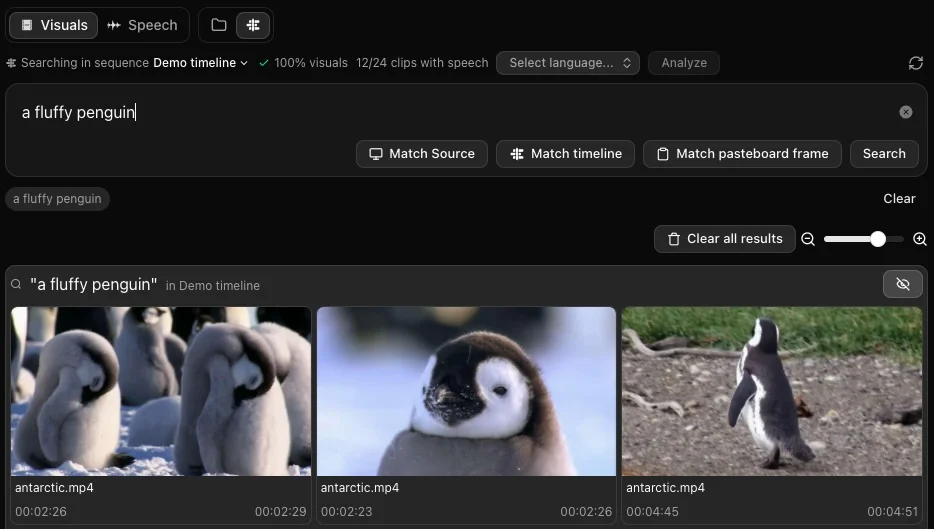
Task: Click the Search button
Action: click(x=884, y=154)
